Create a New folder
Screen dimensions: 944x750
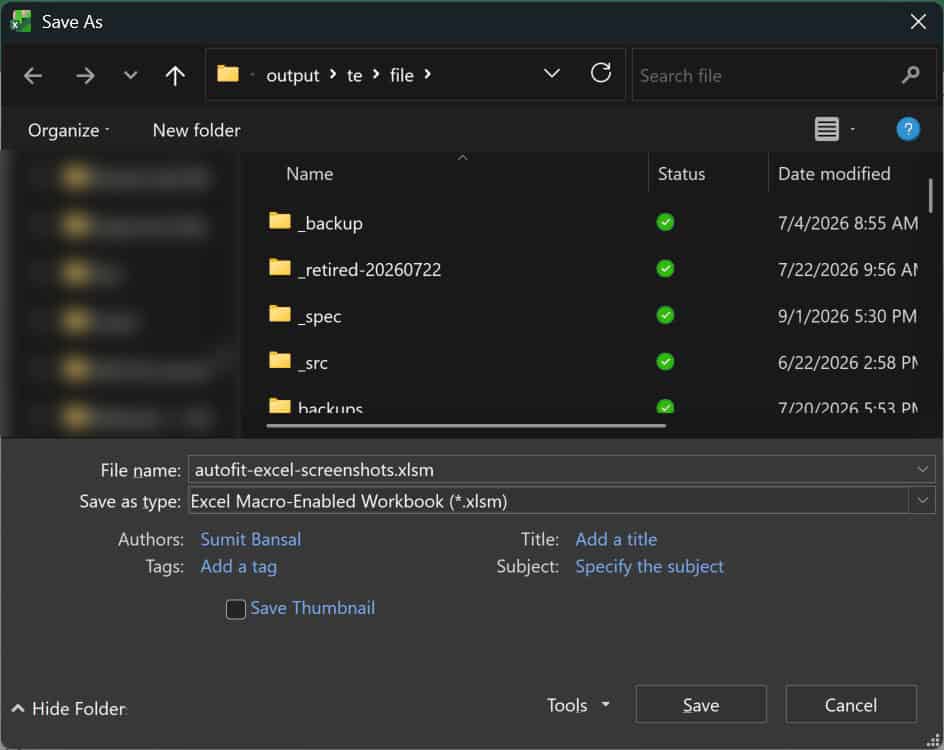tap(196, 131)
